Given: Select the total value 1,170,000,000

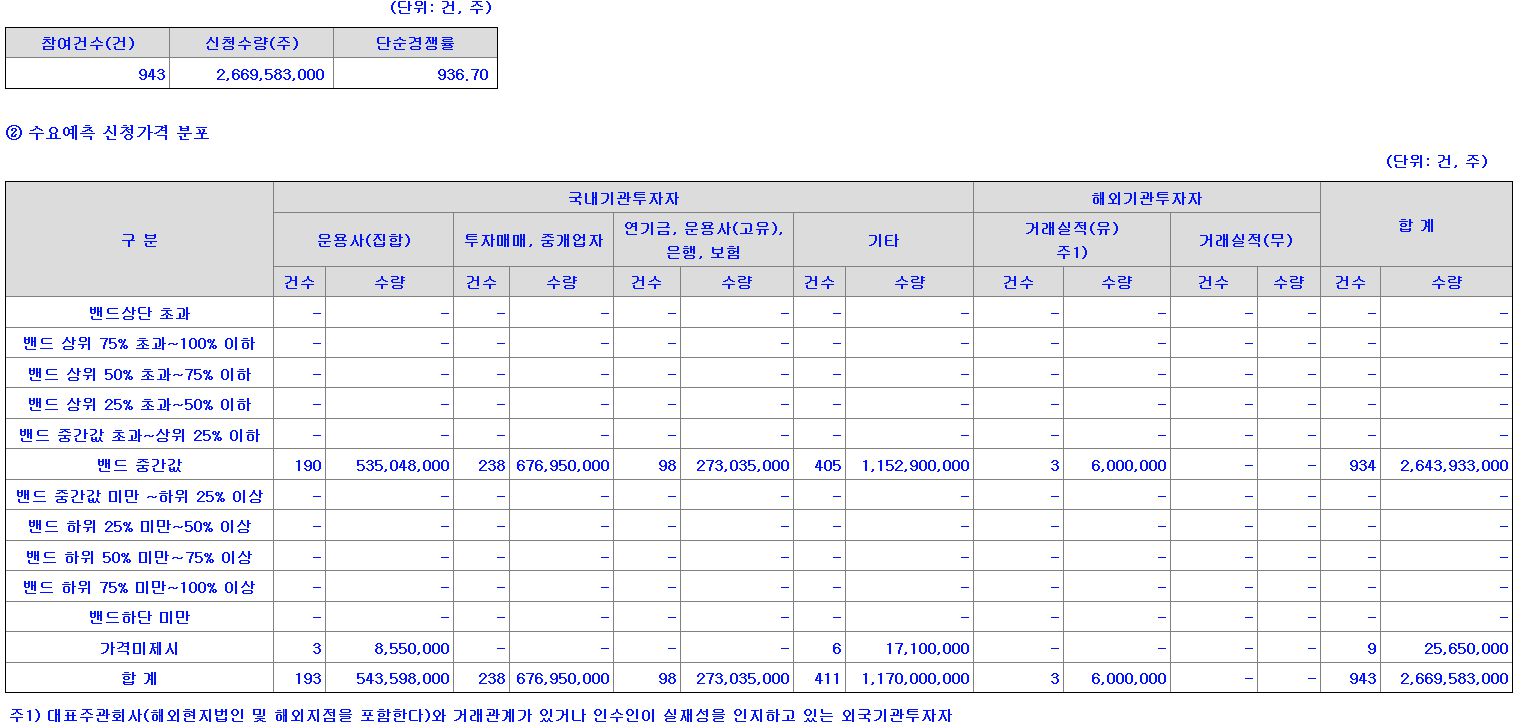Looking at the screenshot, I should (x=915, y=679).
